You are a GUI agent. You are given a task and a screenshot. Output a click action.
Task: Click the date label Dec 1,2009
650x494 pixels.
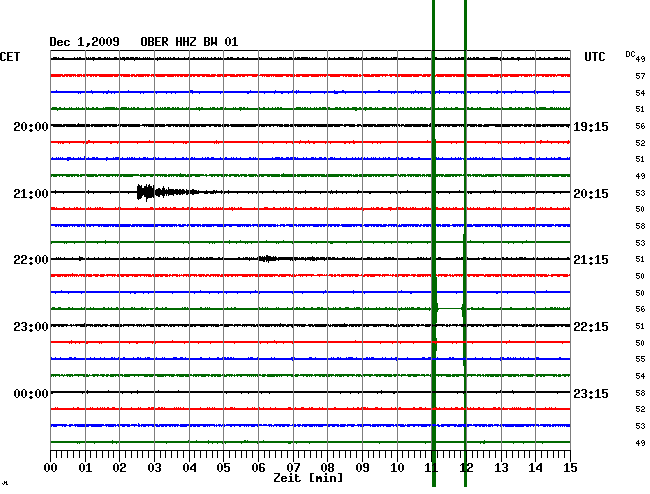(x=84, y=42)
